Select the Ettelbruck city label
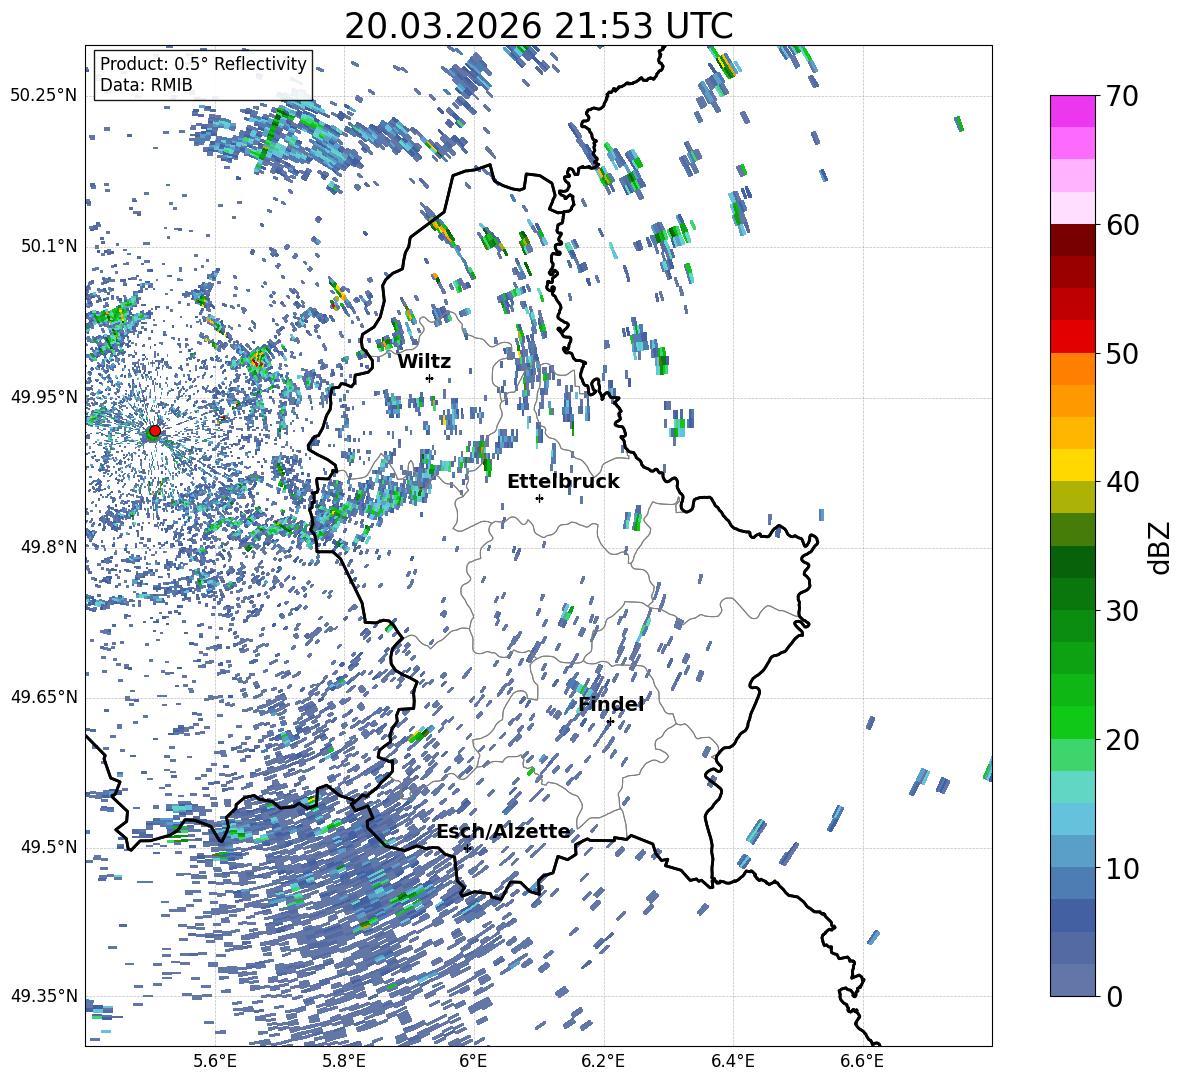Image resolution: width=1184 pixels, height=1081 pixels. tap(563, 481)
